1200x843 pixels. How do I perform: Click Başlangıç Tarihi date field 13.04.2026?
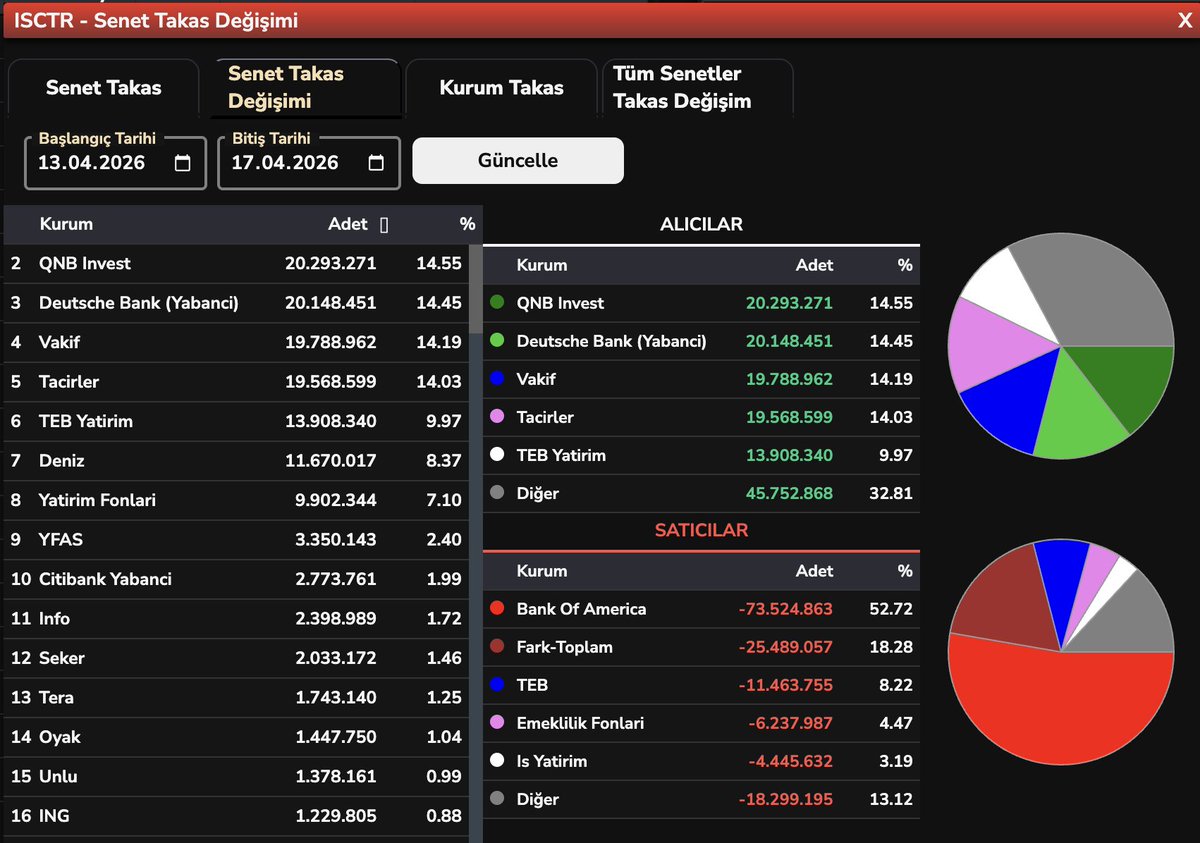[x=115, y=163]
